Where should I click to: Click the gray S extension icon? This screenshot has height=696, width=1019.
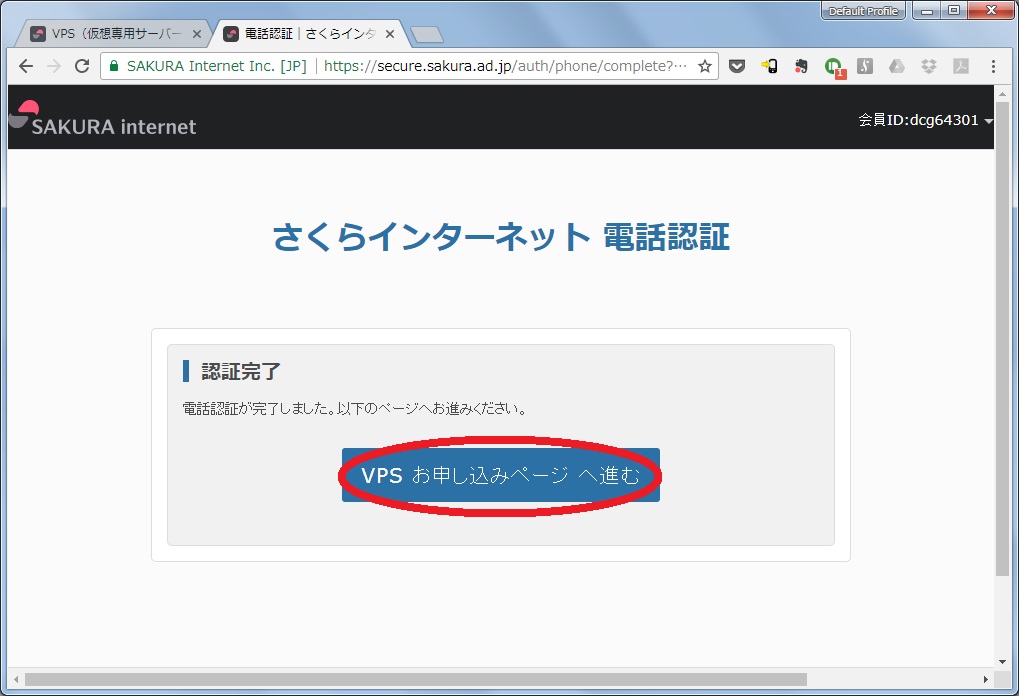pos(864,66)
